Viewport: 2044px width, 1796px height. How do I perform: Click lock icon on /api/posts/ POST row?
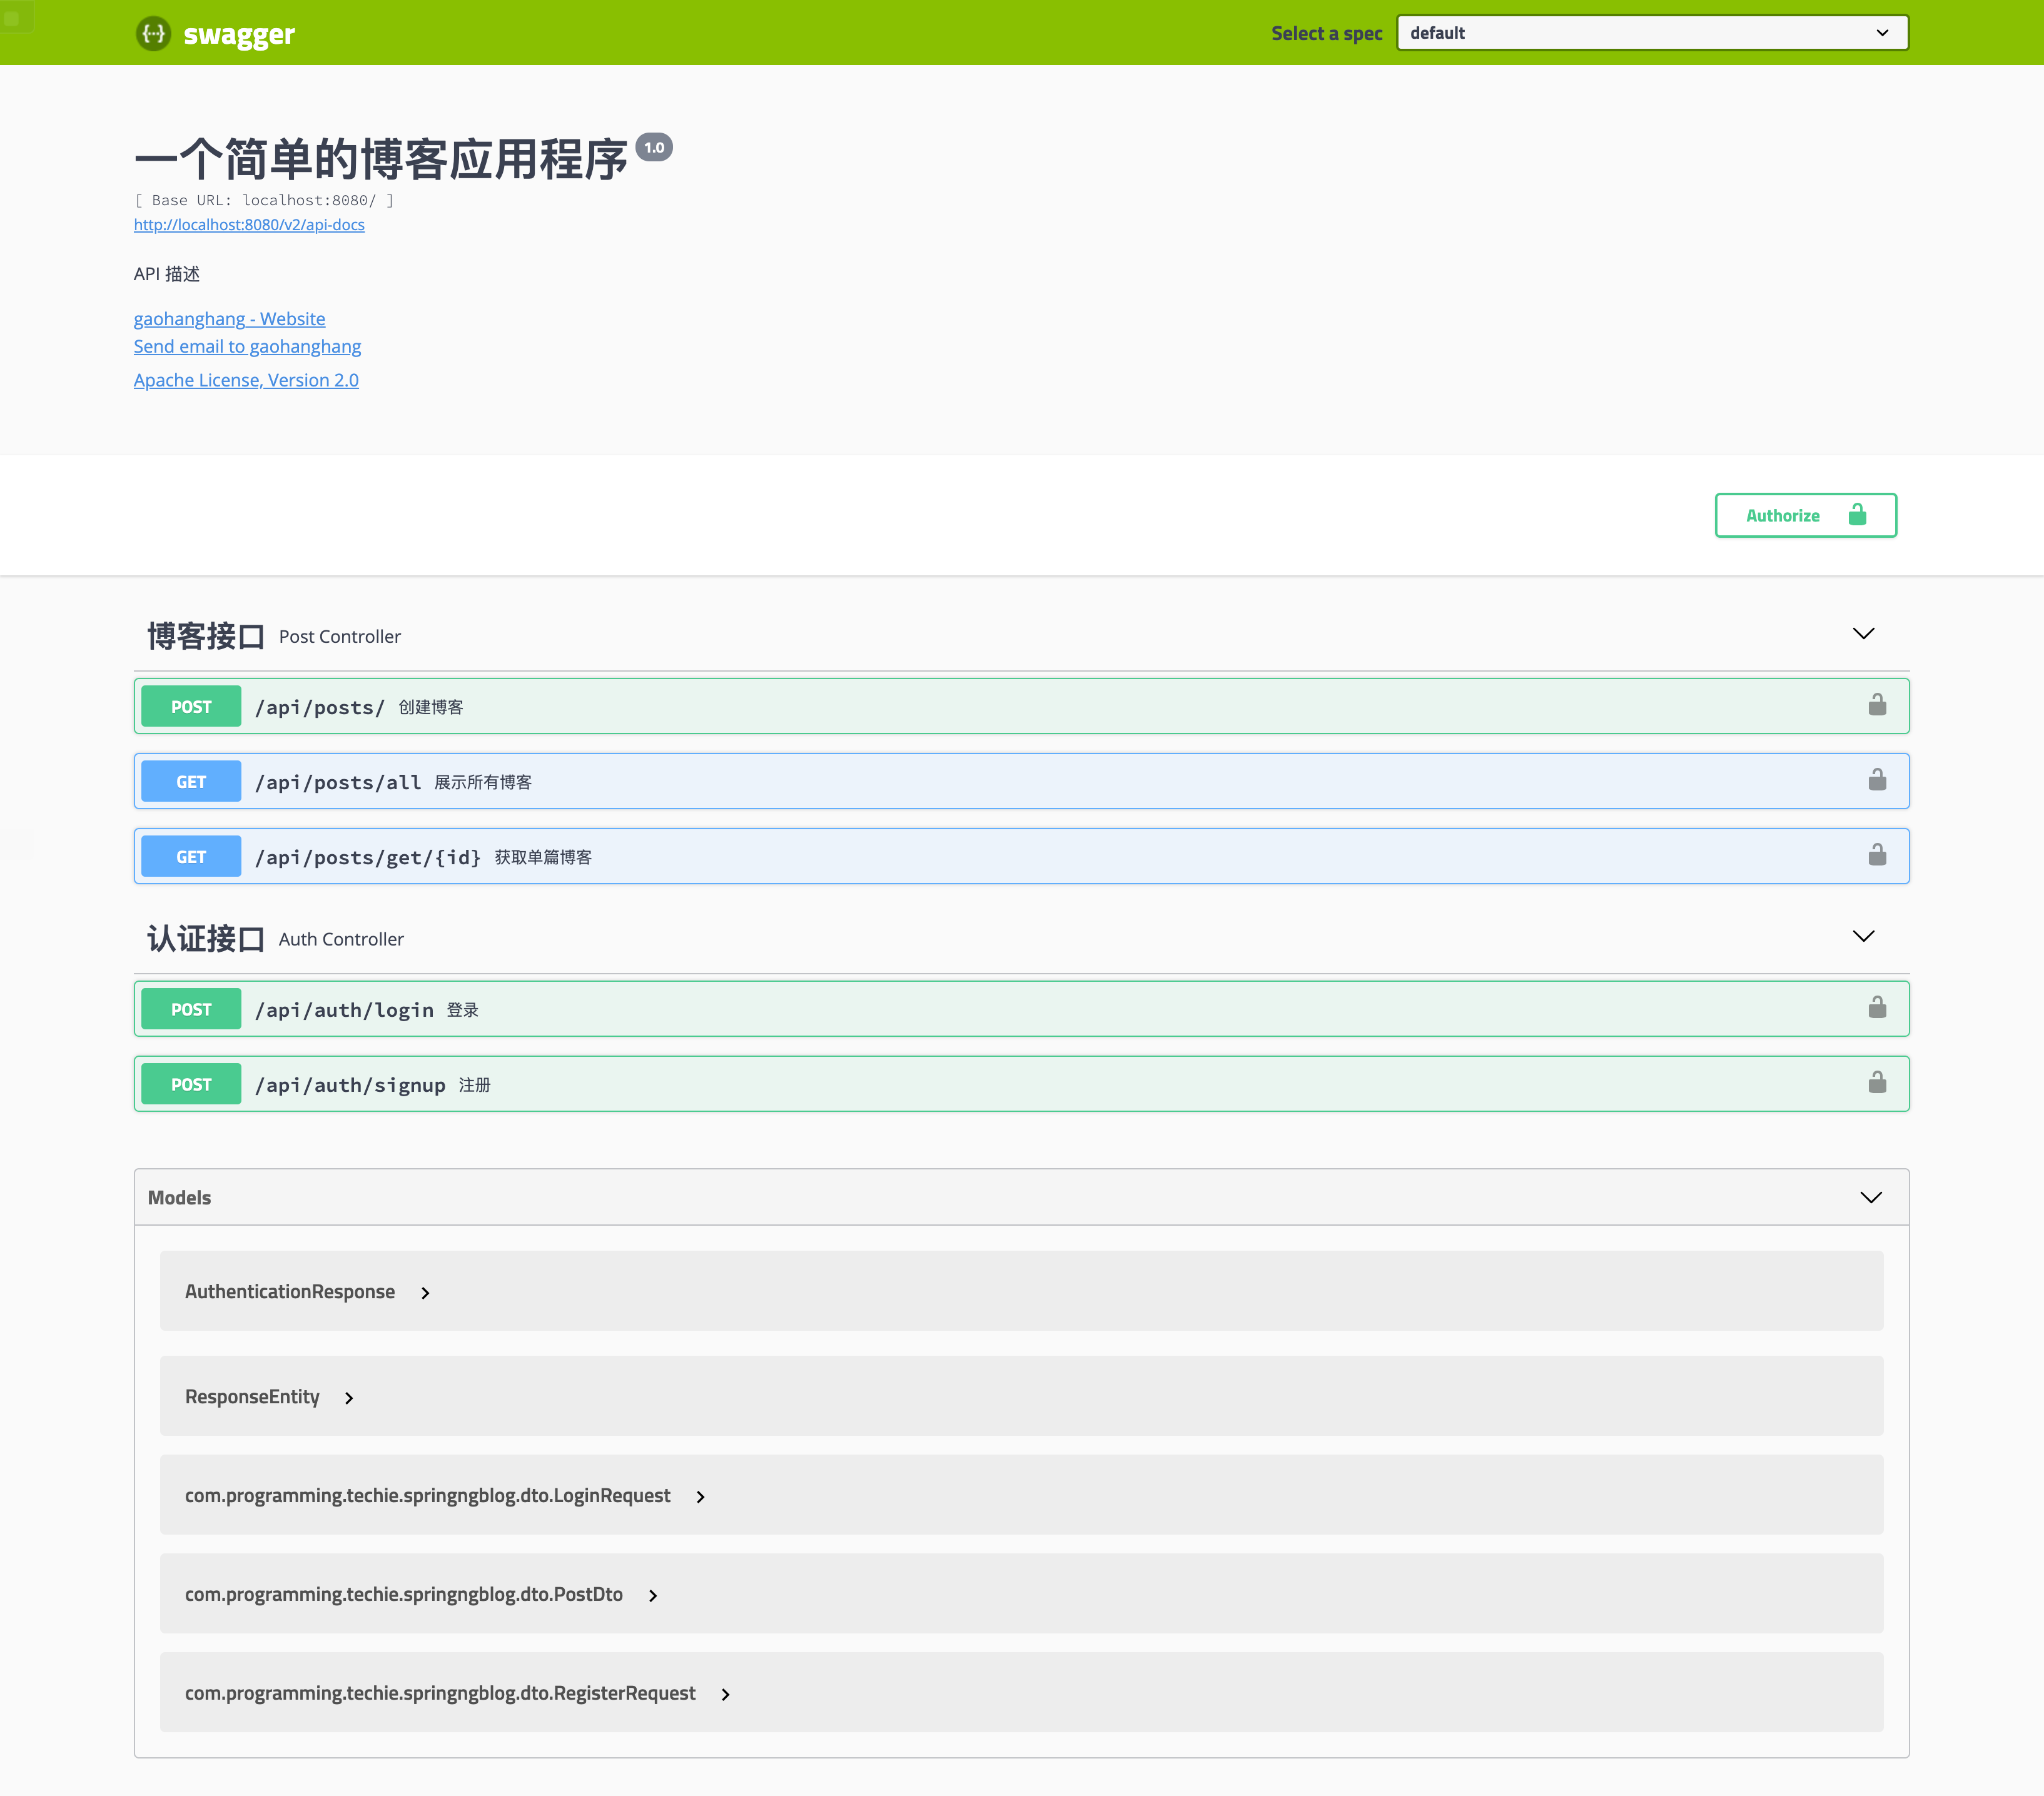[x=1877, y=705]
